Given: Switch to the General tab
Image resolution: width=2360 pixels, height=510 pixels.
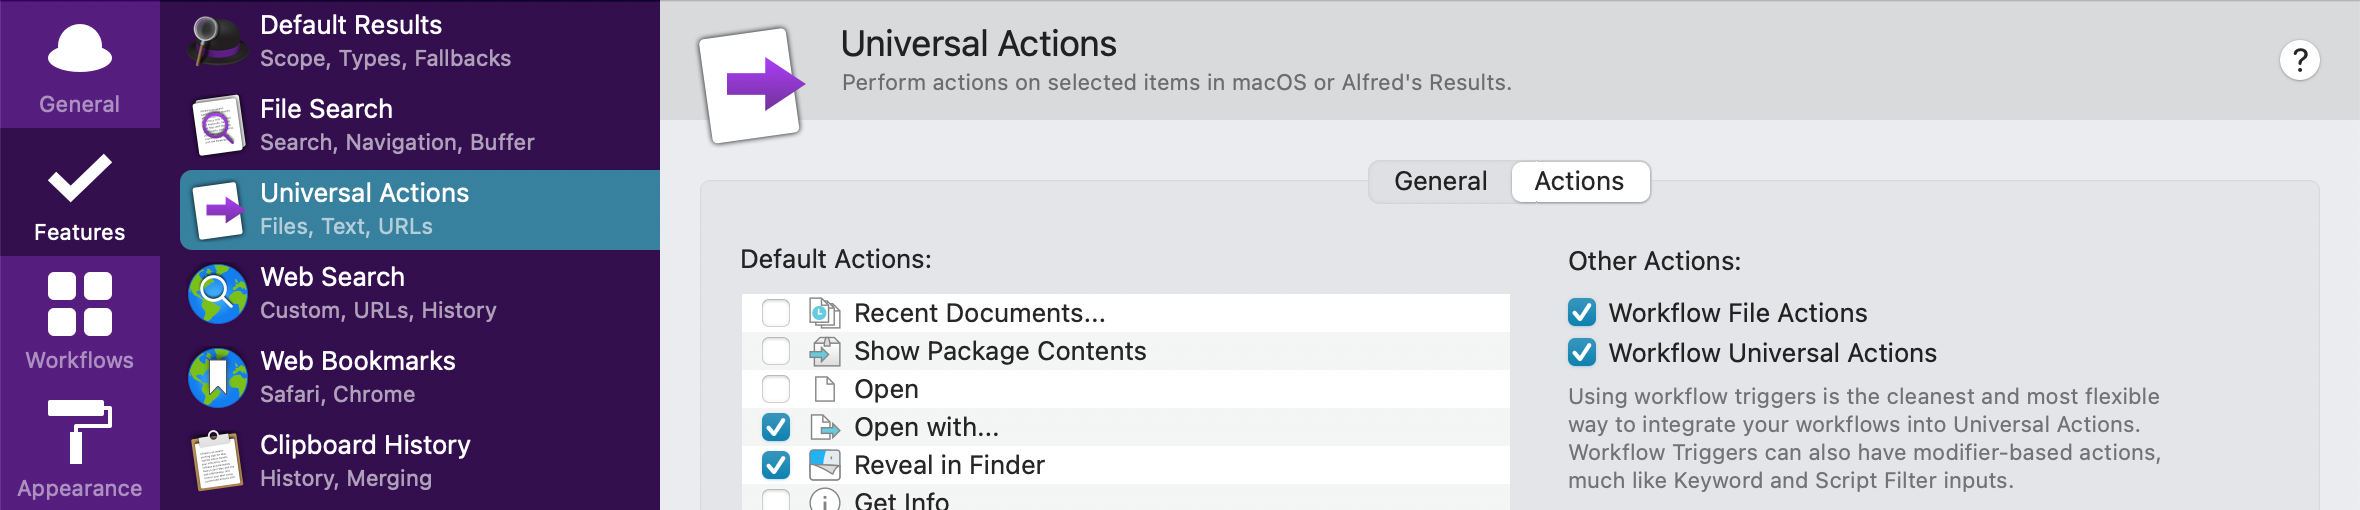Looking at the screenshot, I should 1440,181.
